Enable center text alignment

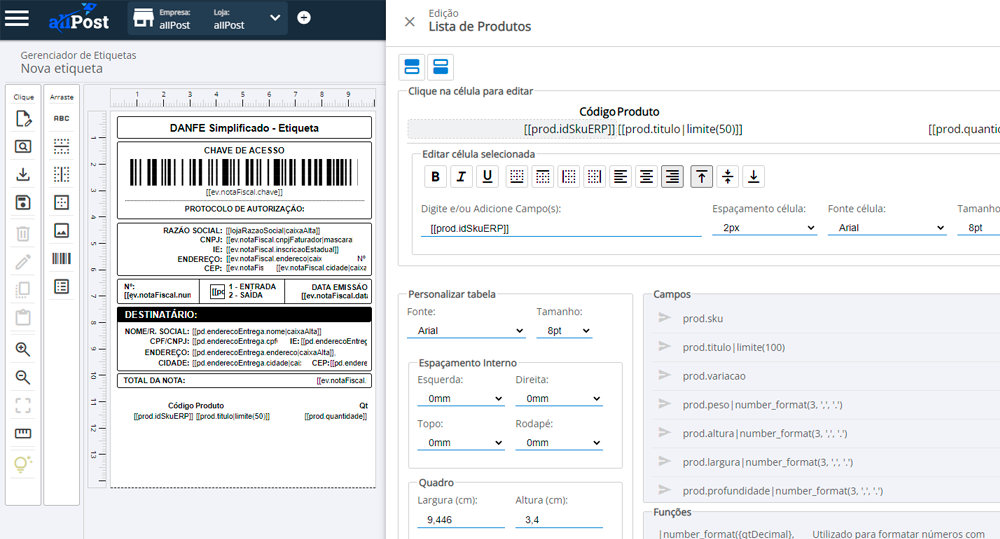[647, 177]
